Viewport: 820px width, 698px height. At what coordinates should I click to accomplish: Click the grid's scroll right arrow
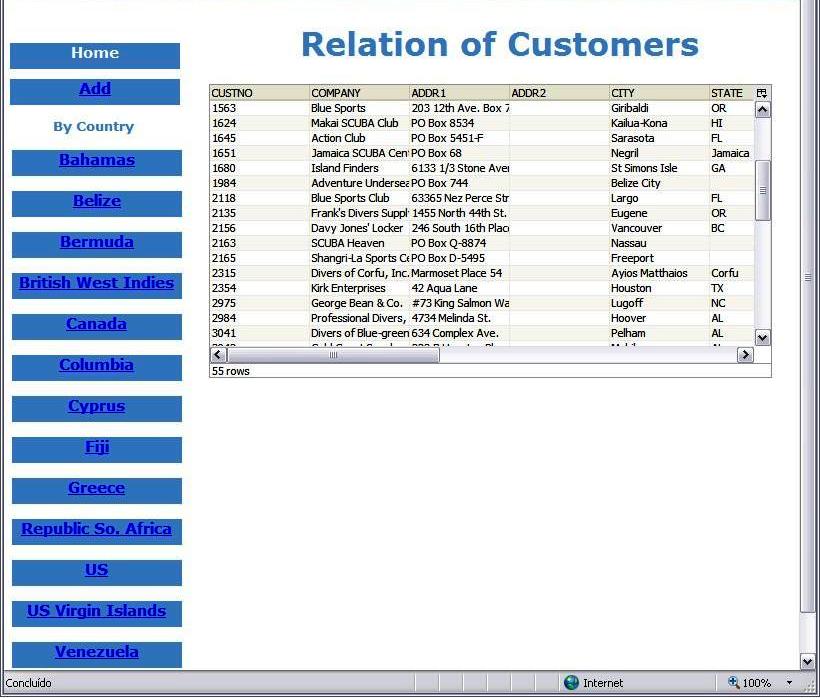[x=745, y=355]
